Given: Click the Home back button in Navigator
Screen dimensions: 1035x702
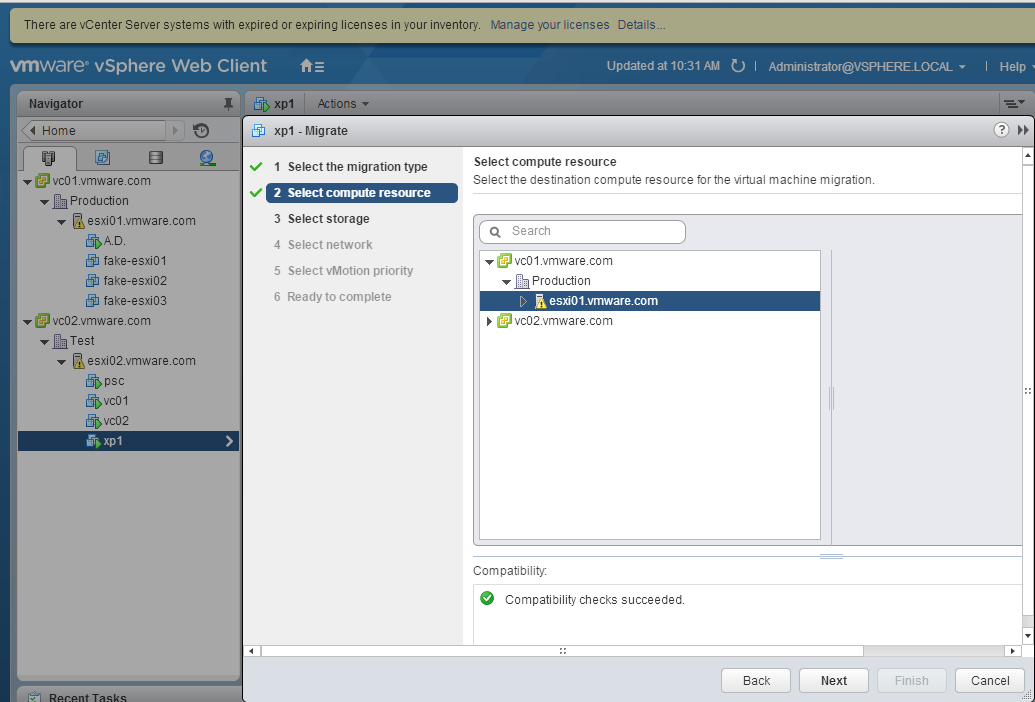Looking at the screenshot, I should [94, 131].
